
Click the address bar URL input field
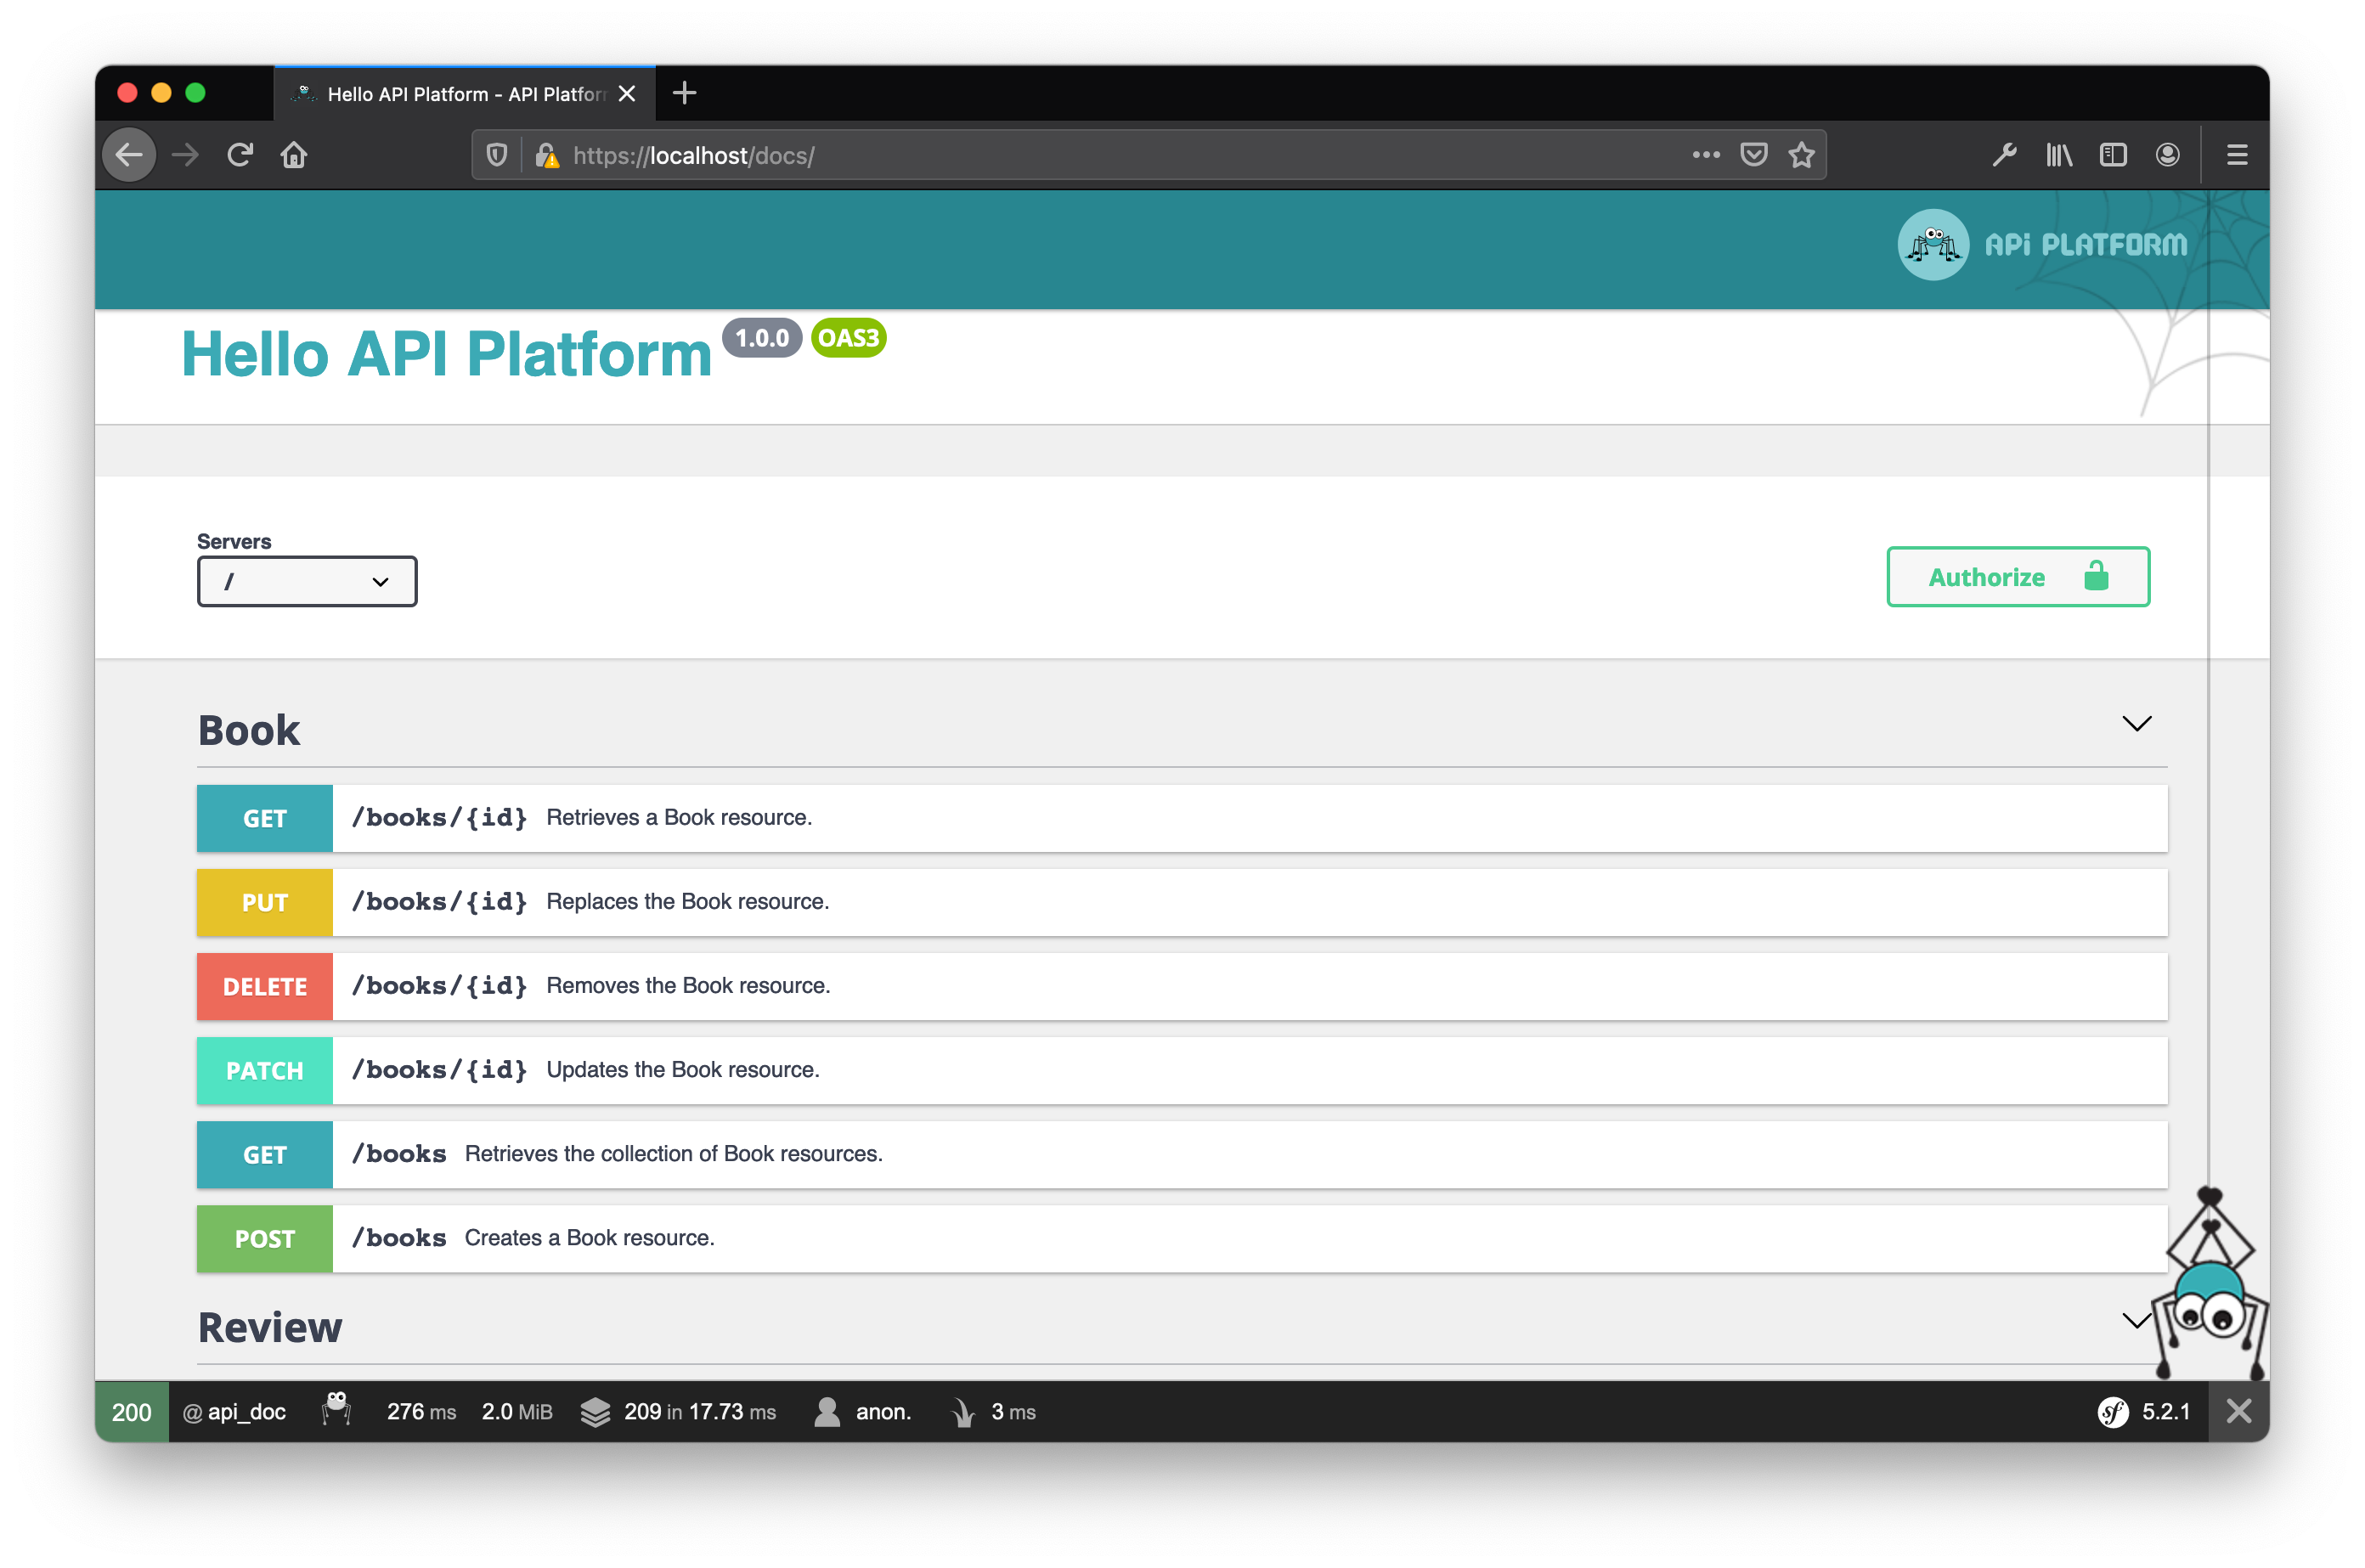[1154, 154]
